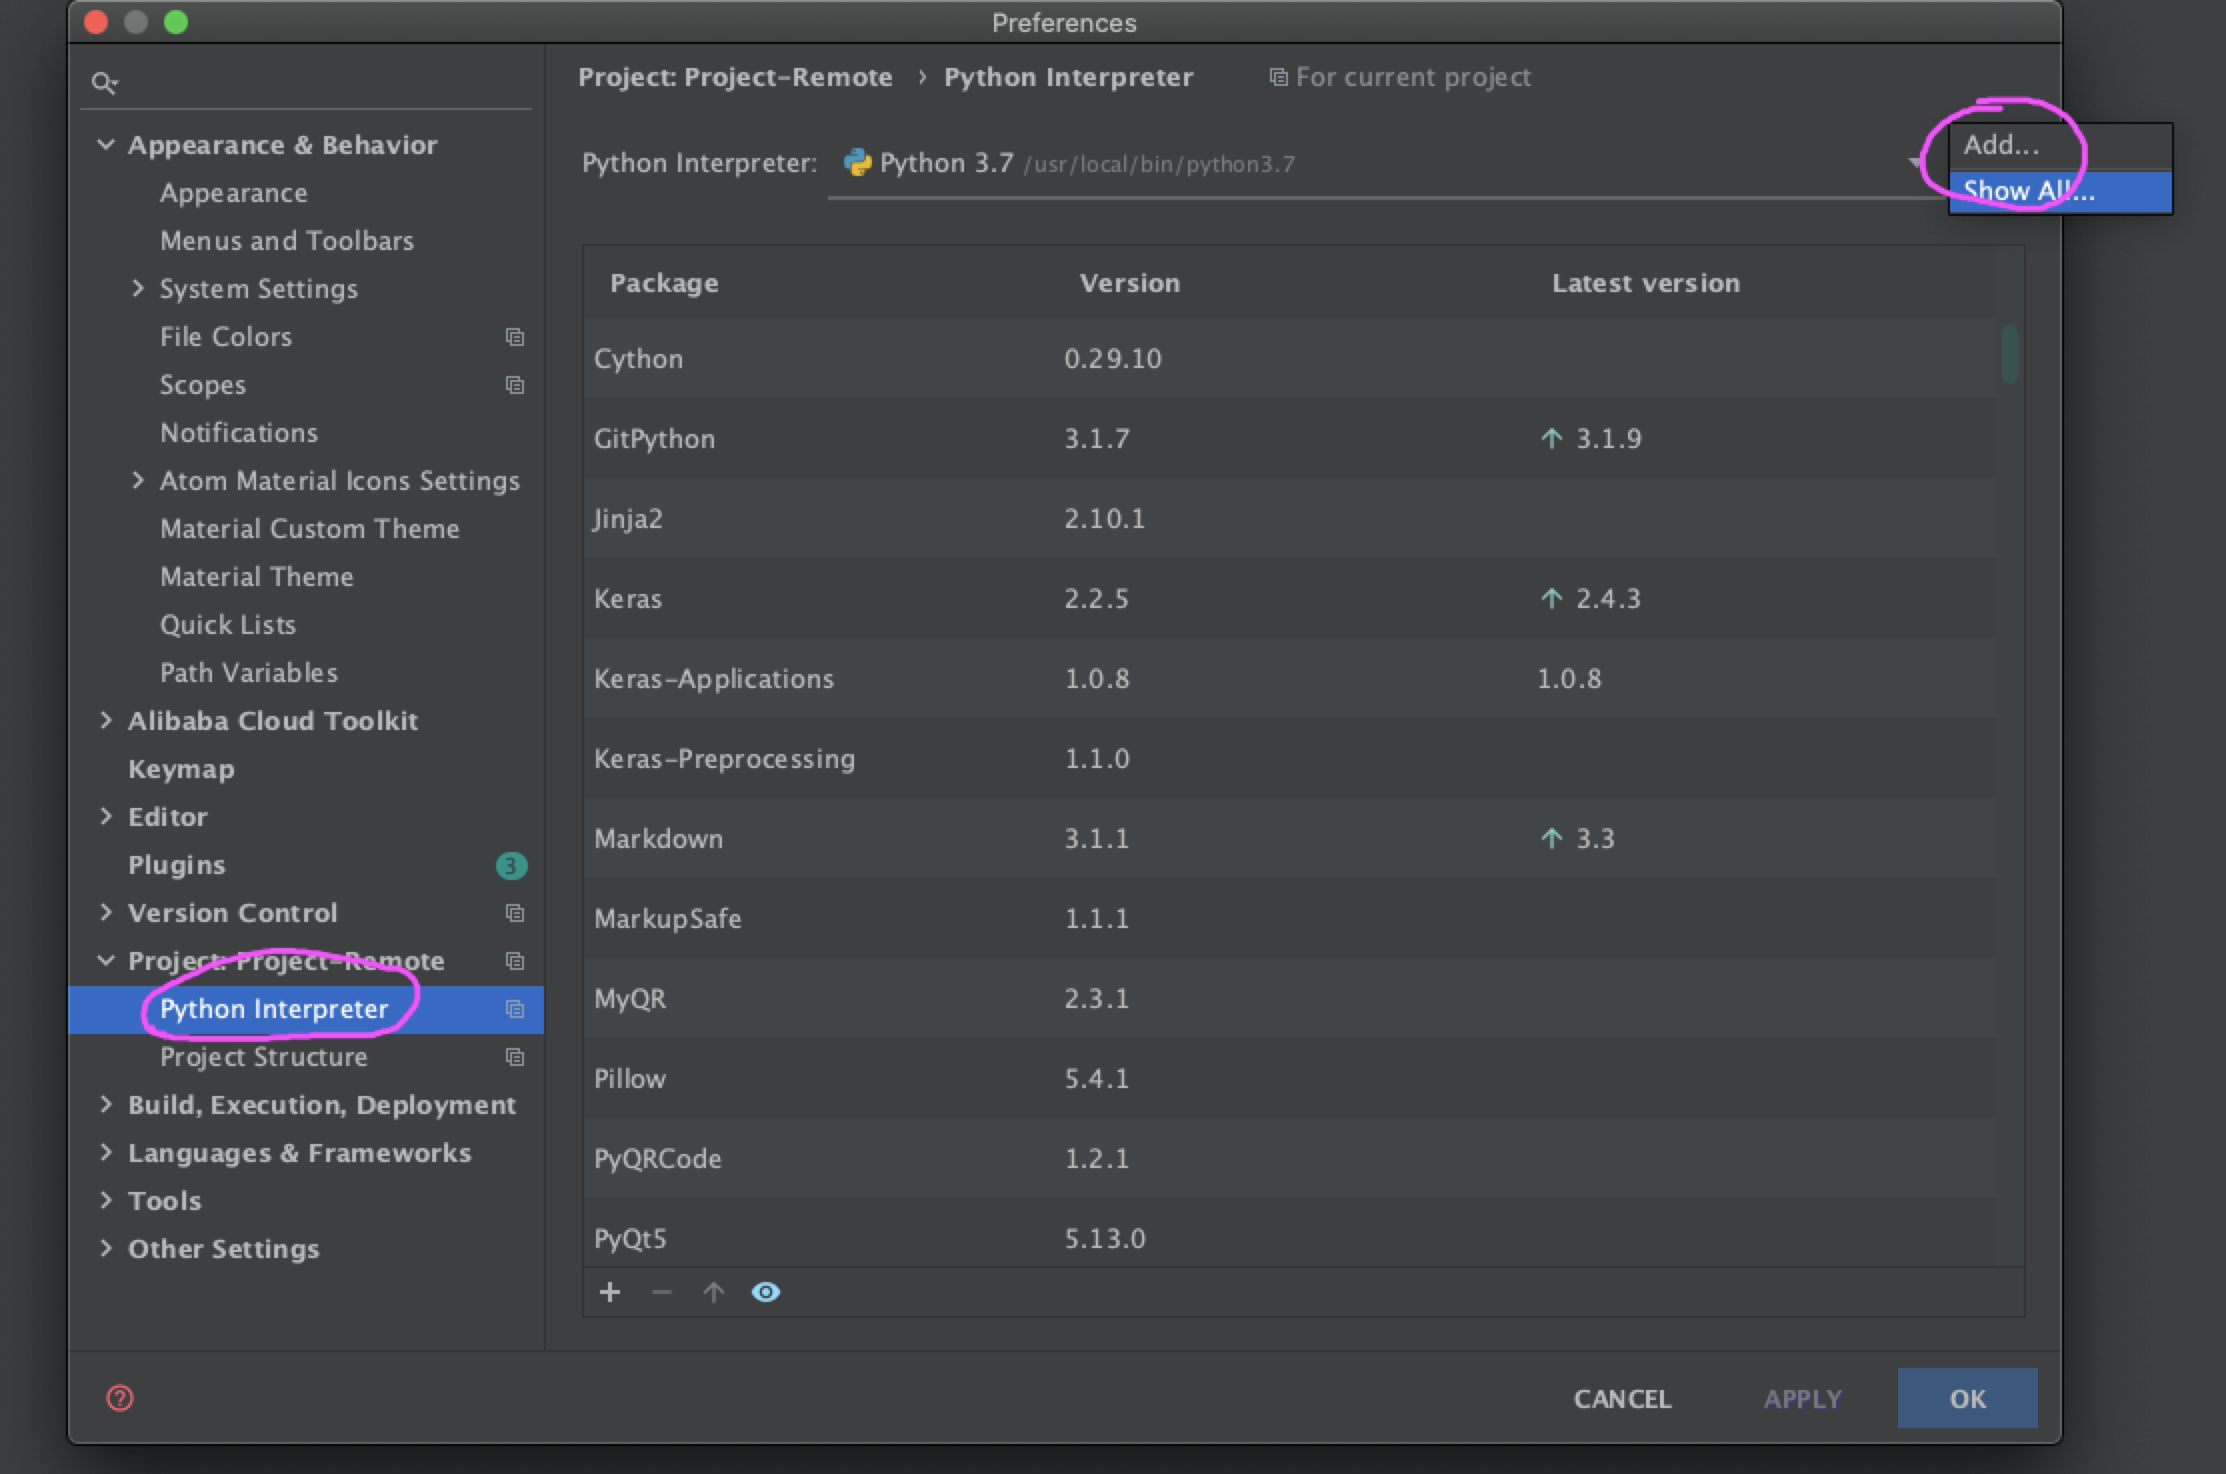The height and width of the screenshot is (1474, 2226).
Task: Toggle the show early releases eye icon
Action: tap(765, 1292)
